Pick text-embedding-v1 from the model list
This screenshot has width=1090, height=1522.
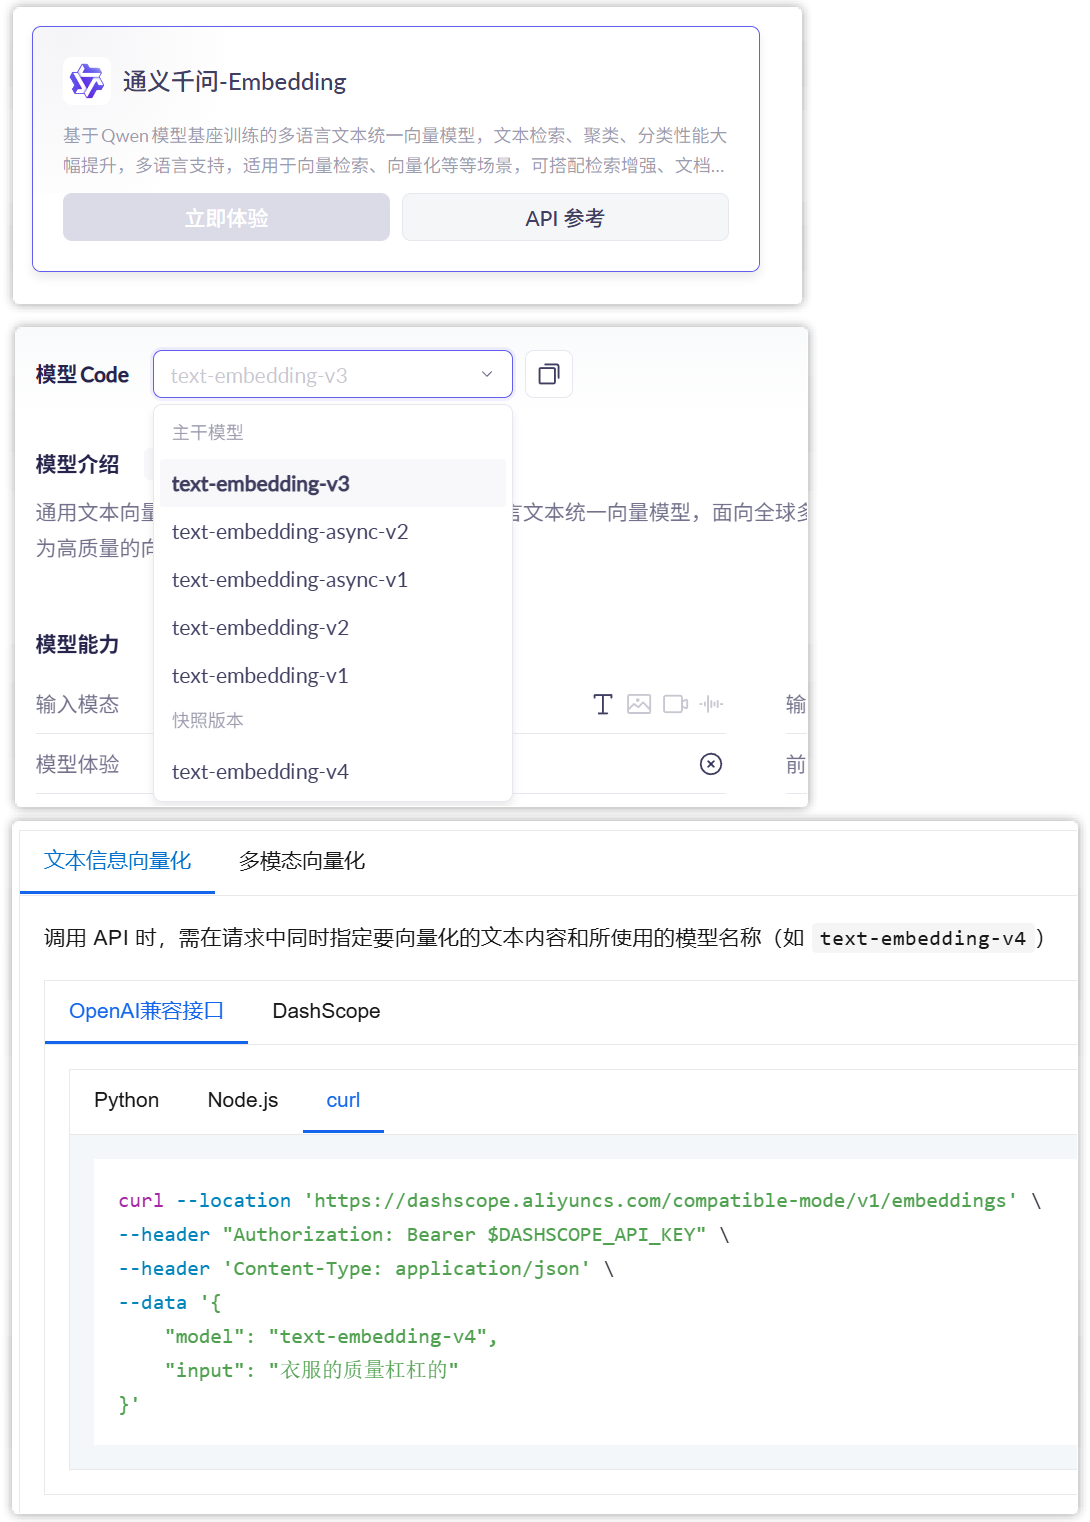pos(333,676)
